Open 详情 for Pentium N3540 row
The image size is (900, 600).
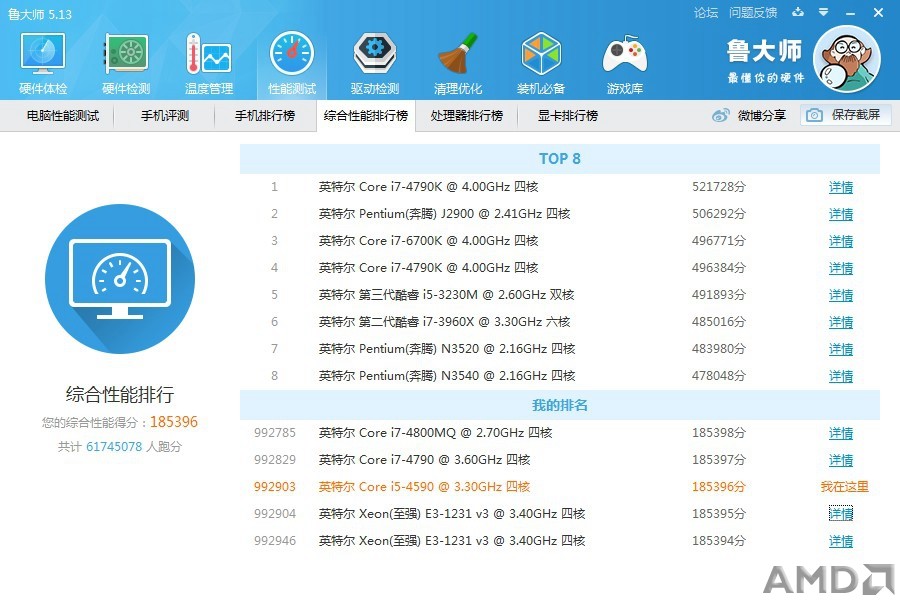[841, 376]
